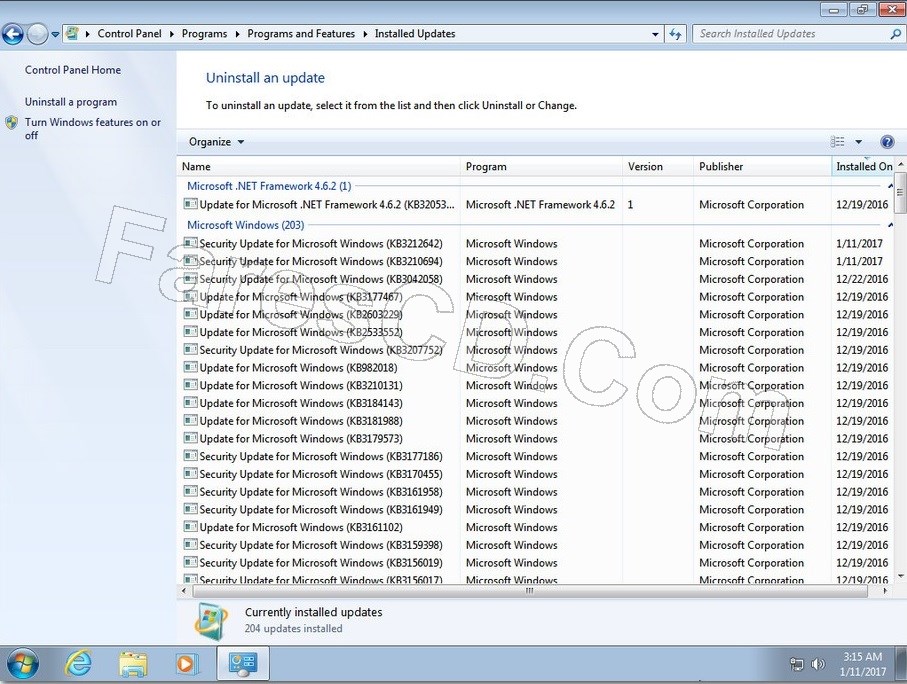Click the Control Panel icon in address bar
The width and height of the screenshot is (907, 684).
click(72, 34)
